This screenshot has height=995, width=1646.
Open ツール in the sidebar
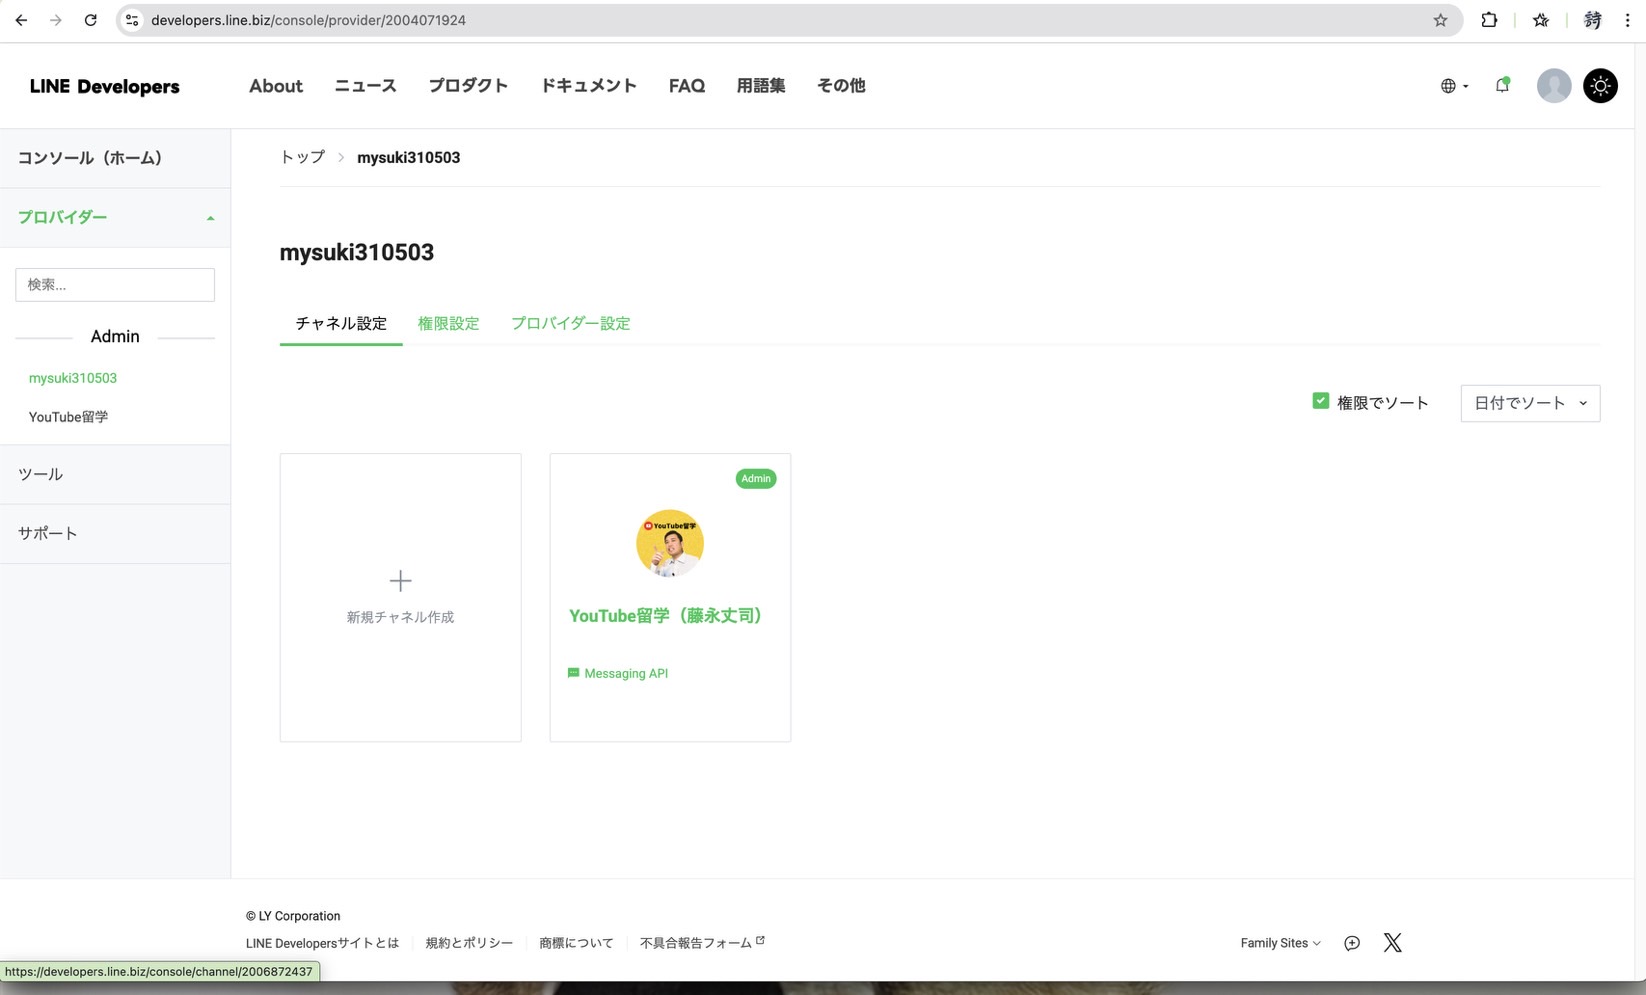pyautogui.click(x=40, y=474)
